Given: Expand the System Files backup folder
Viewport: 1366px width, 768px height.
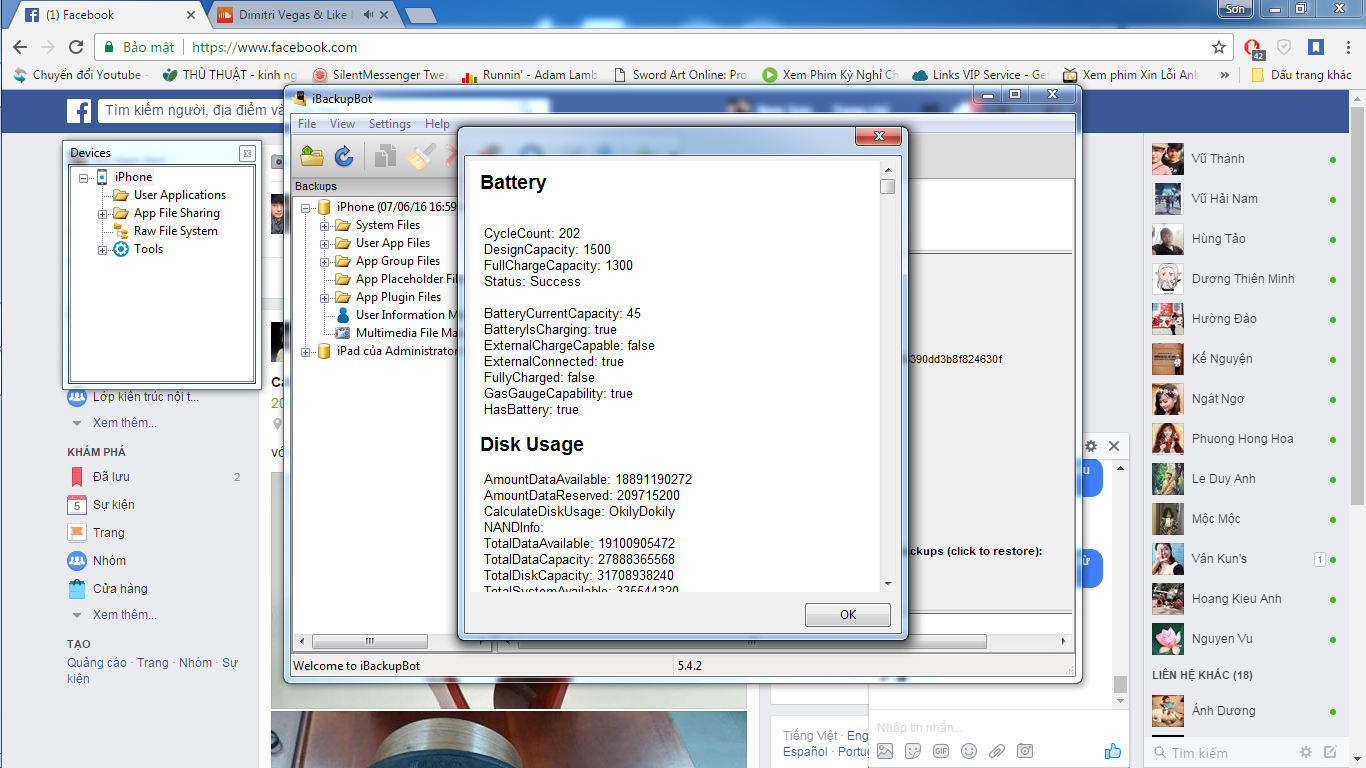Looking at the screenshot, I should tap(325, 226).
